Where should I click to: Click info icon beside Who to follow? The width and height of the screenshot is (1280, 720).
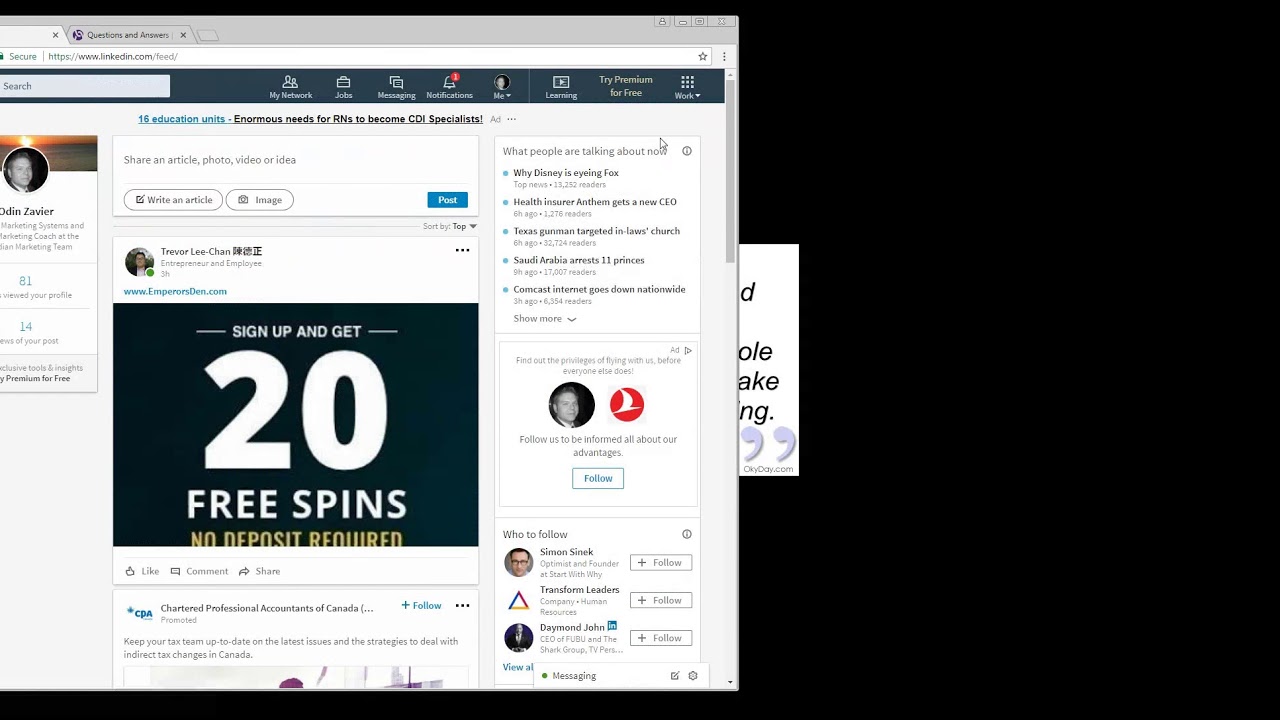[687, 534]
